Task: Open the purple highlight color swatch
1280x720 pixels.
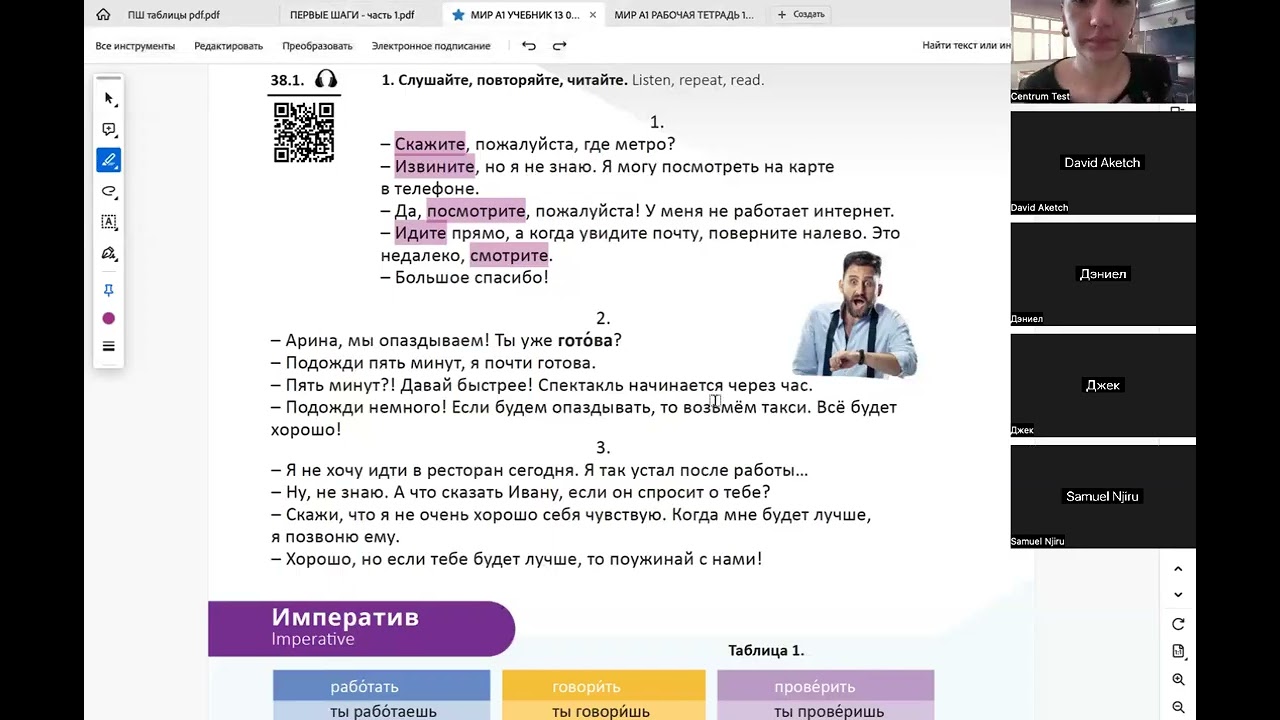Action: pos(109,318)
